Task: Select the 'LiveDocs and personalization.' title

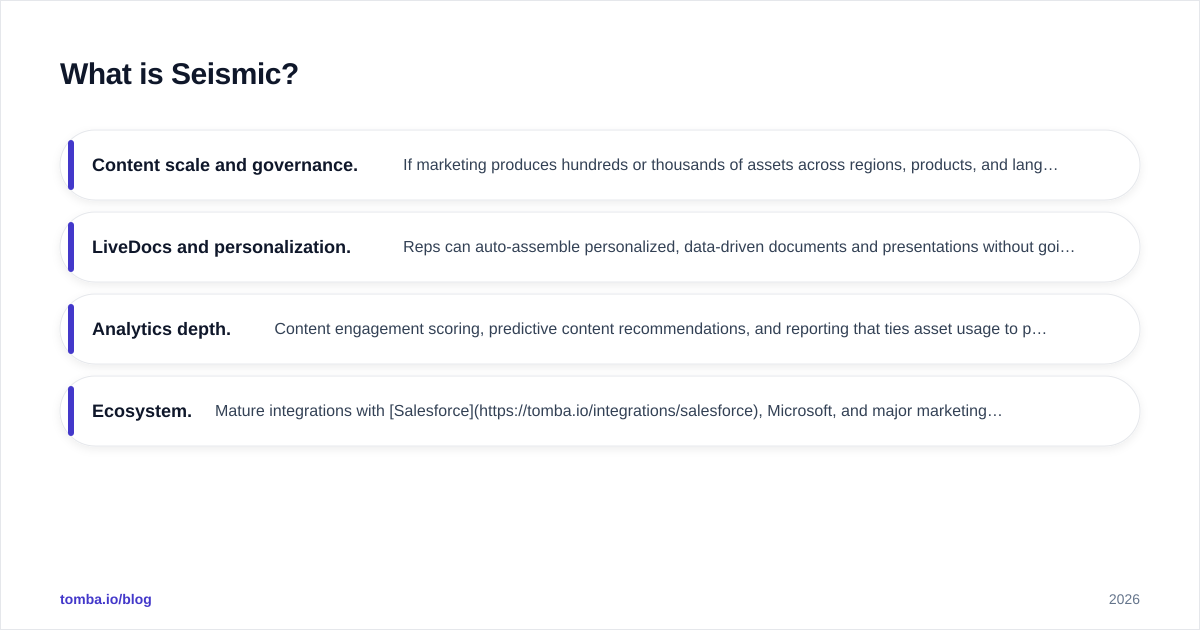Action: pyautogui.click(x=221, y=247)
